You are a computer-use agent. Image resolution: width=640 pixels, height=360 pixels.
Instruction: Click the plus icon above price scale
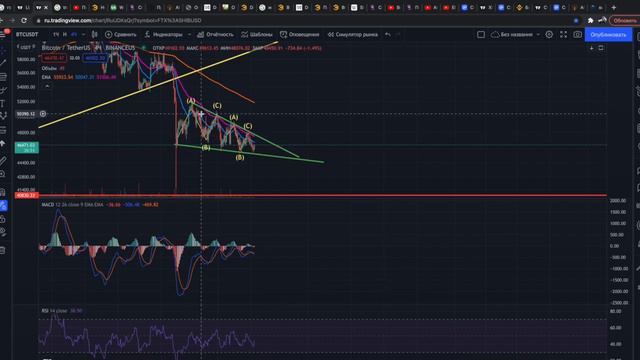(x=591, y=48)
